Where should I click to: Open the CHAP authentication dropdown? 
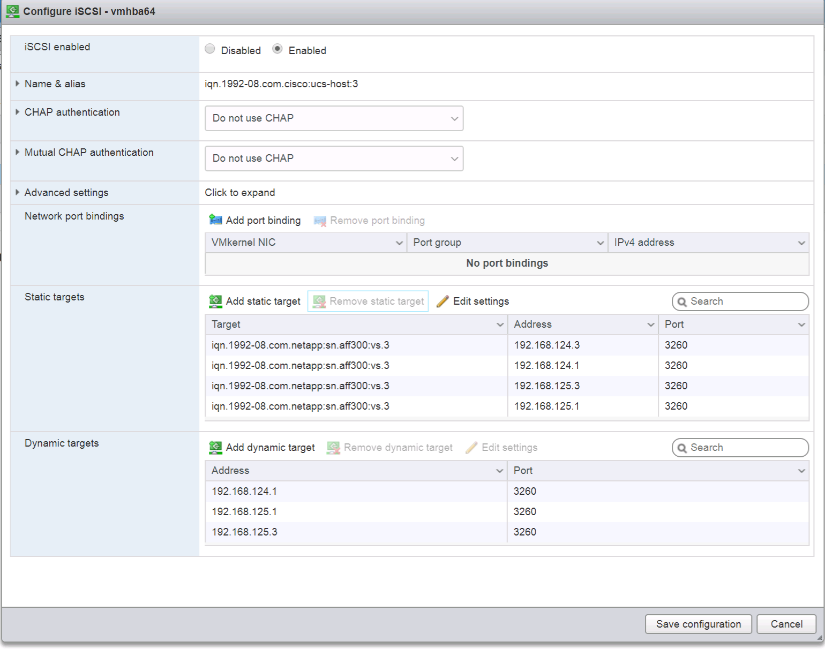pyautogui.click(x=334, y=118)
